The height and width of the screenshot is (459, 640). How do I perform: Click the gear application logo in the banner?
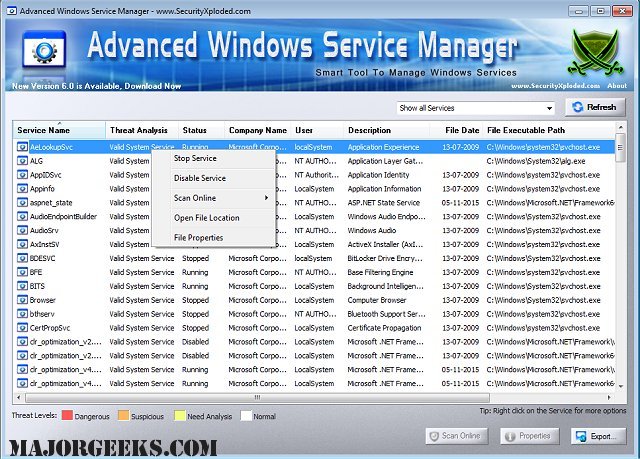point(44,50)
